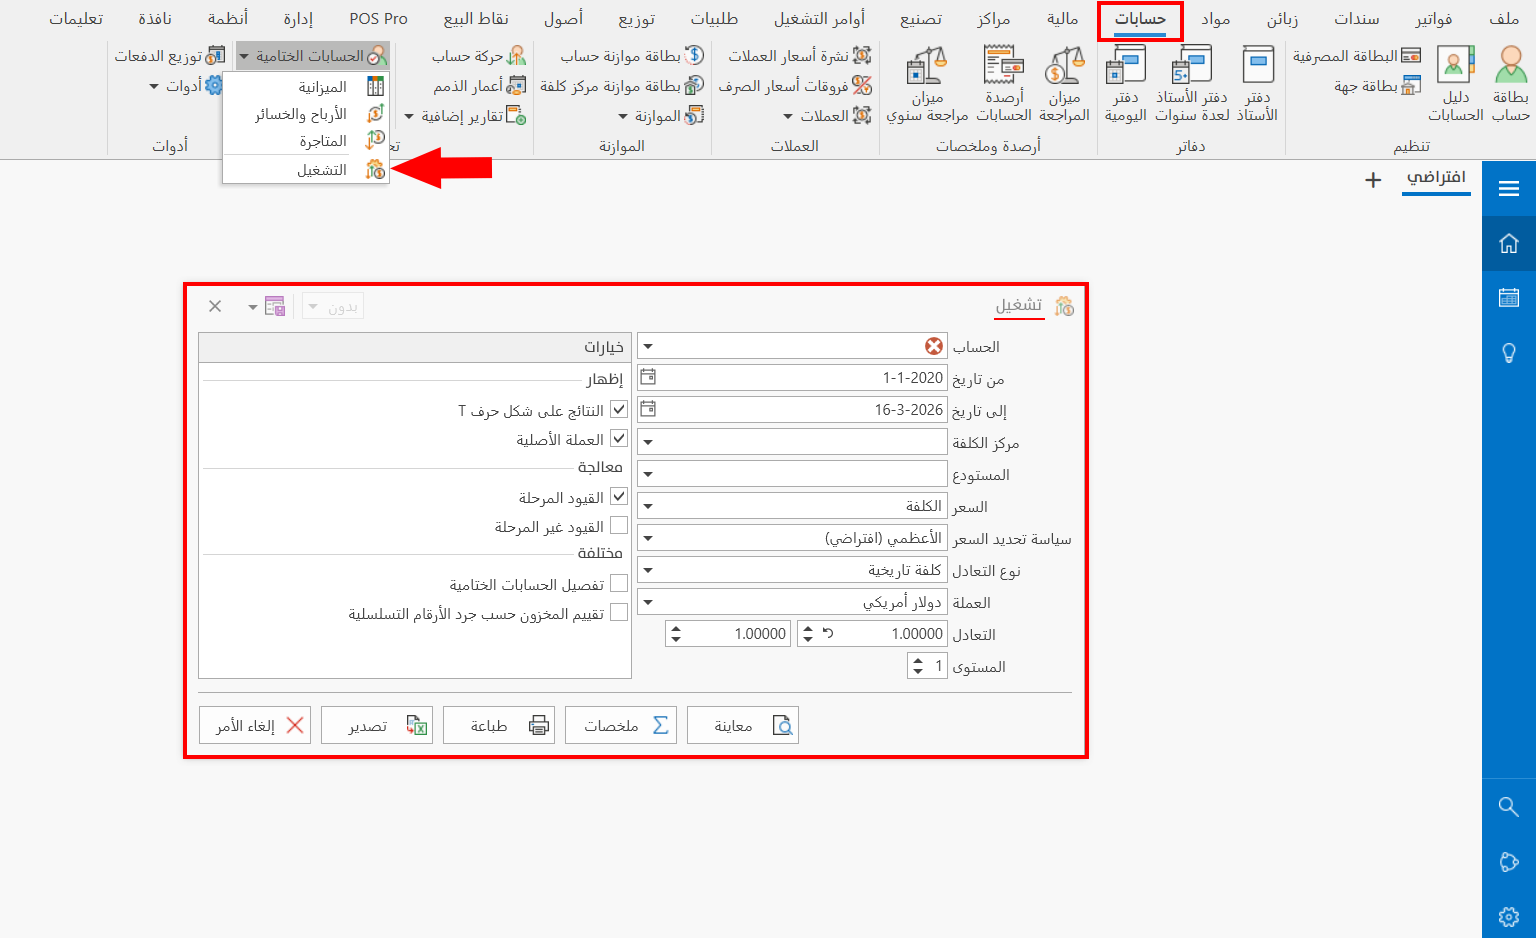
Task: Clear the الحساب field red X
Action: click(934, 346)
